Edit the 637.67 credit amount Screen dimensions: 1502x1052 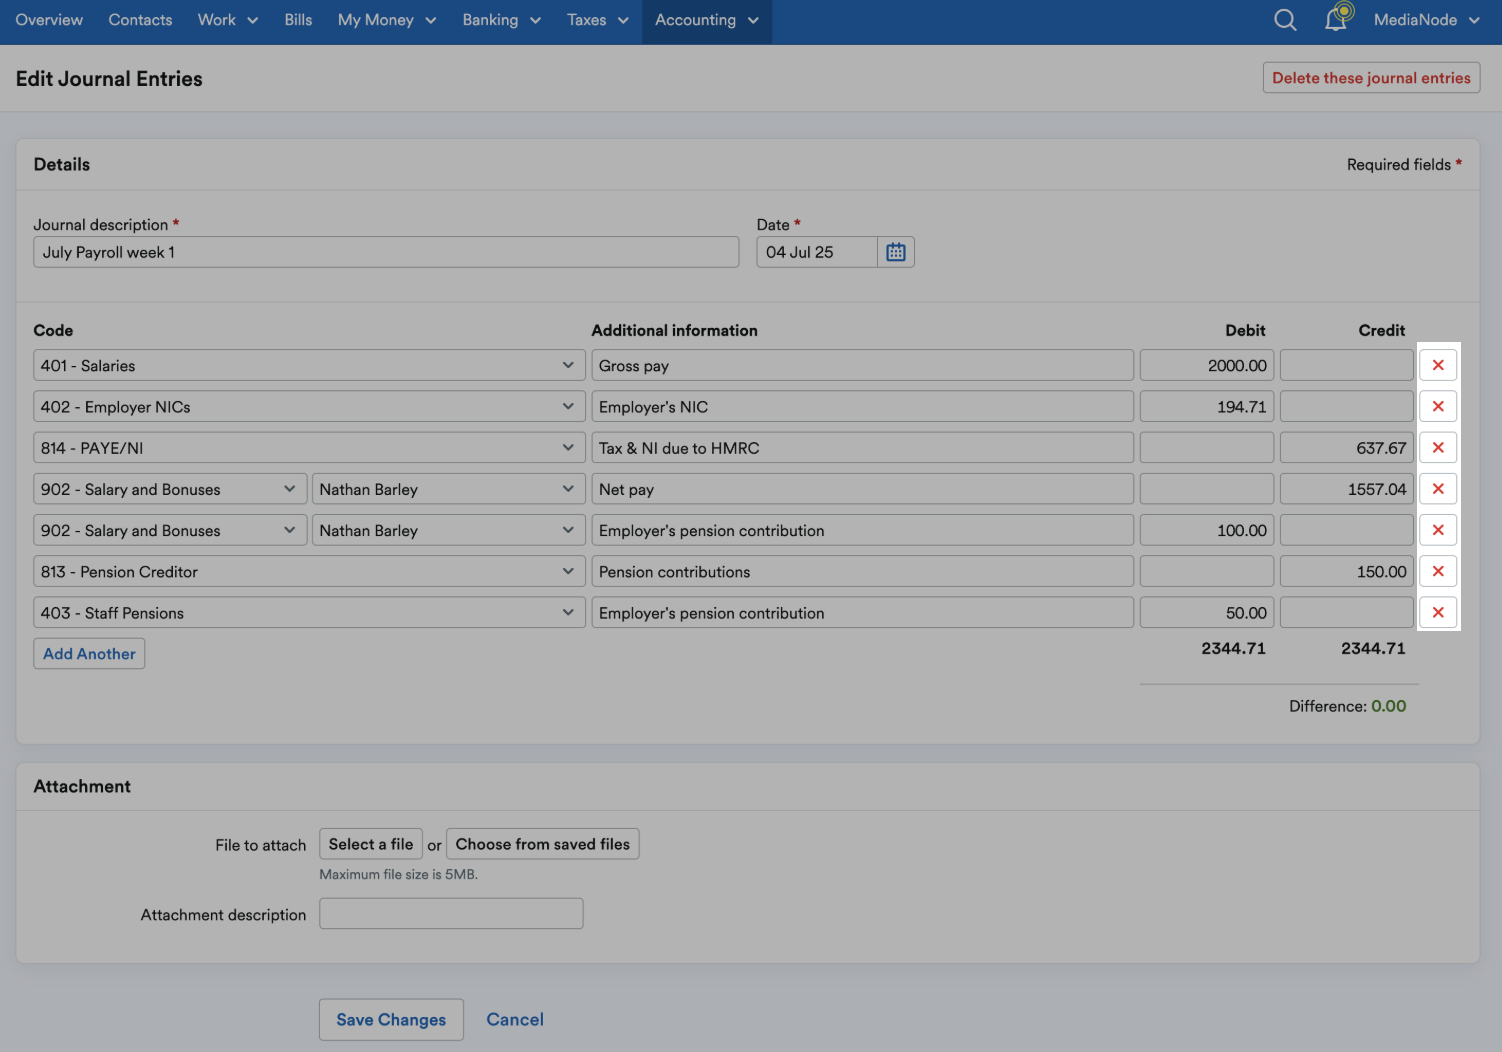coord(1347,447)
